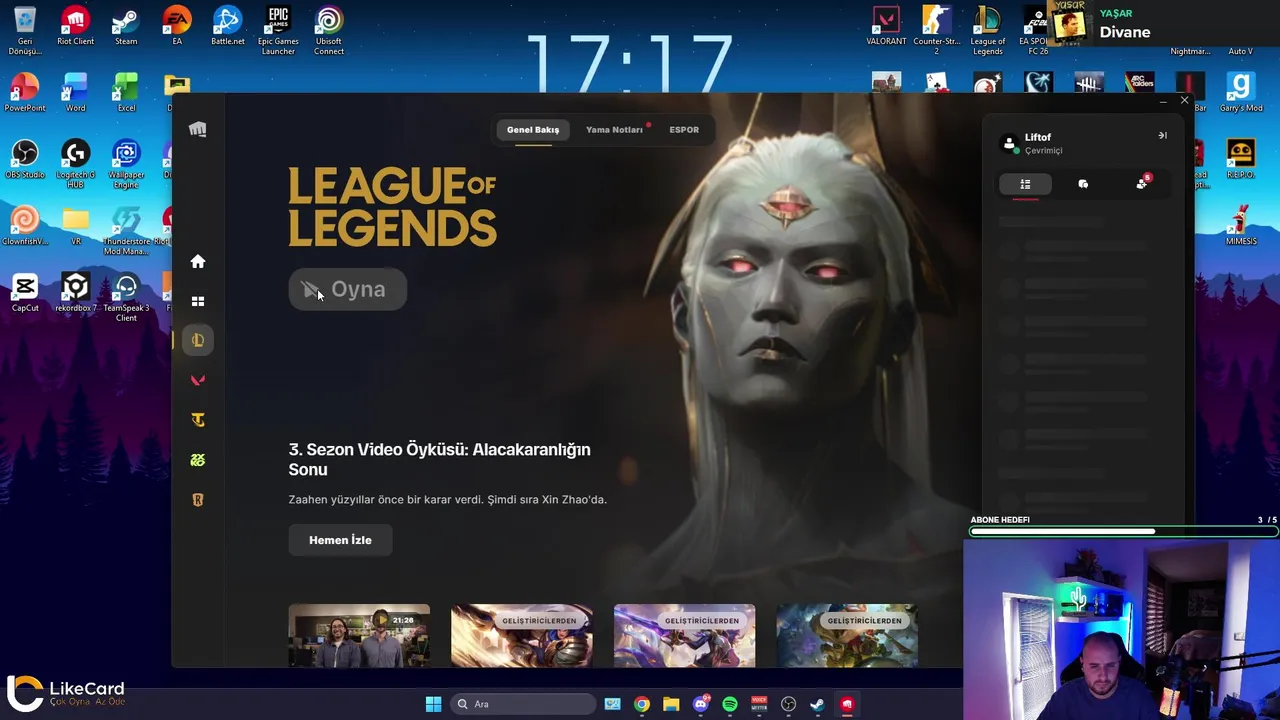This screenshot has width=1280, height=720.
Task: Select the green 2XKO icon in the sidebar
Action: 198,460
